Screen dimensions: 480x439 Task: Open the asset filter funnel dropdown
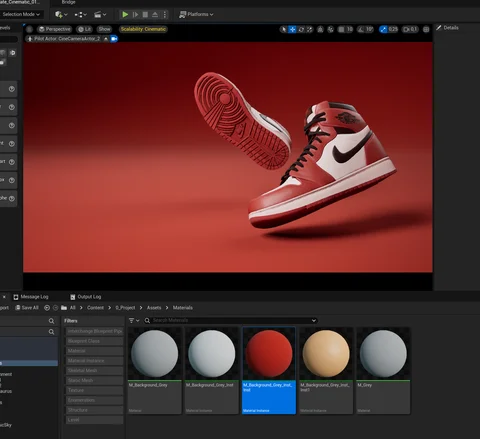pos(134,320)
